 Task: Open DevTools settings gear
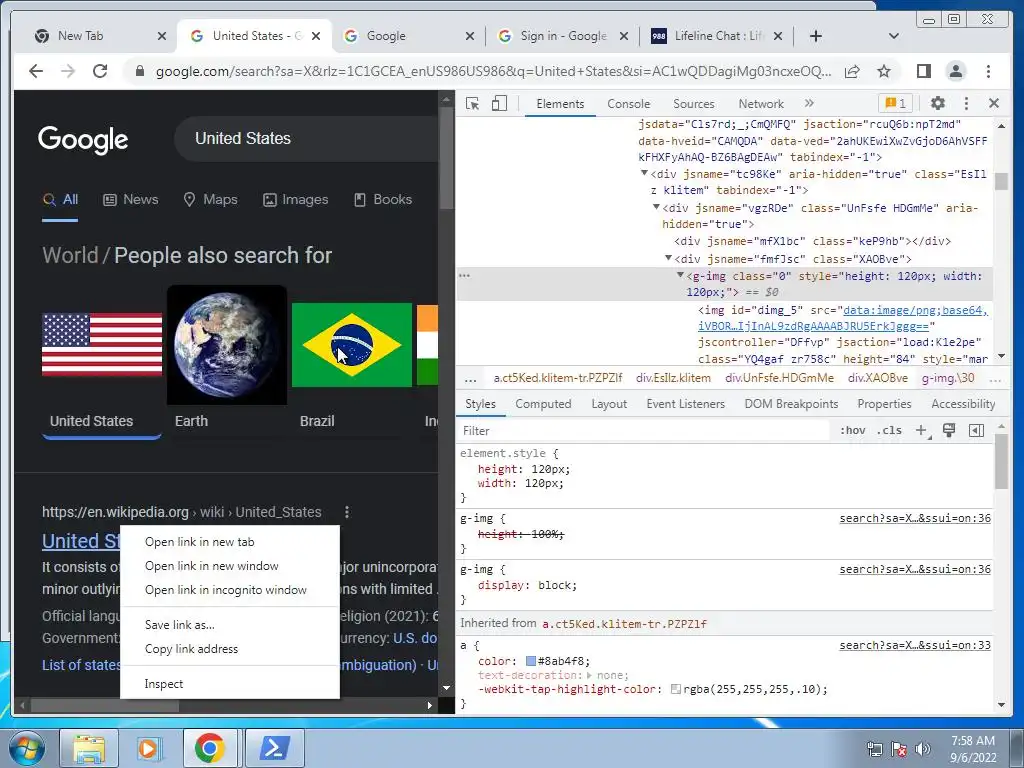(x=938, y=103)
